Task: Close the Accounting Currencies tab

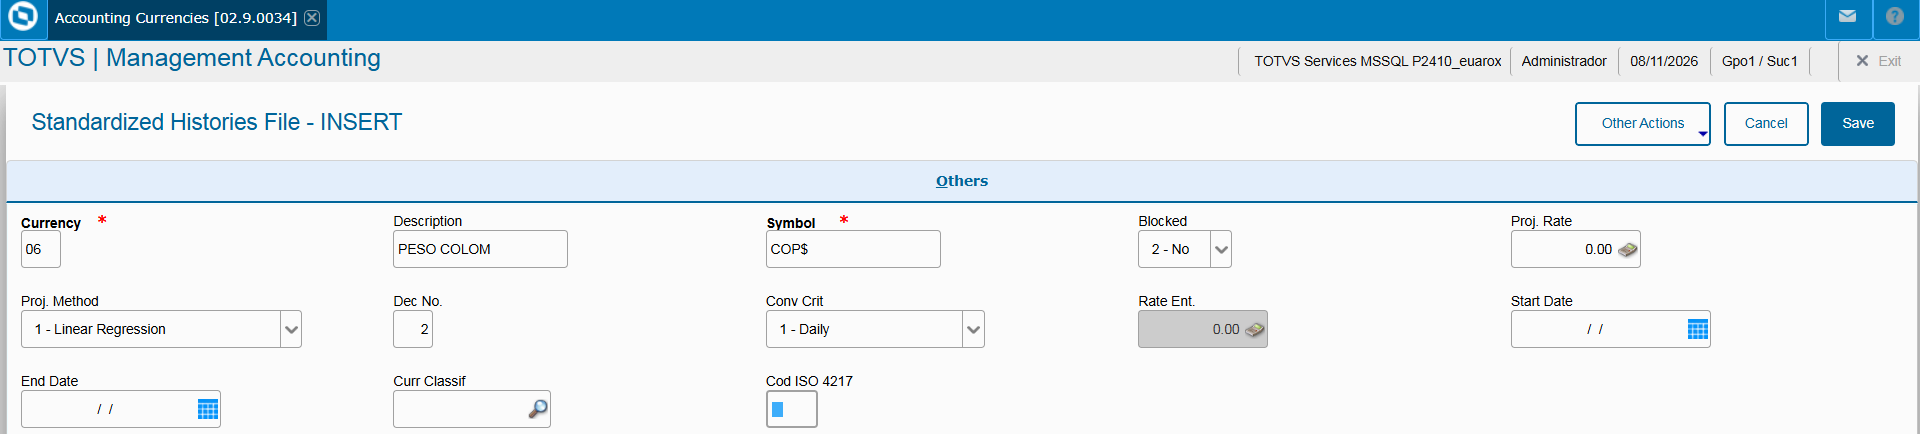Action: click(312, 18)
